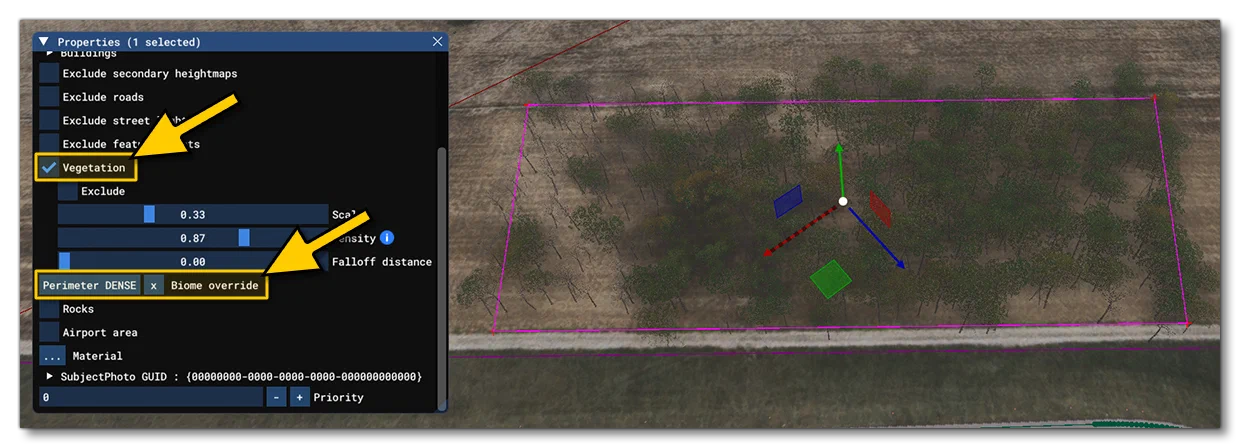This screenshot has height=448, width=1240.
Task: Select the red plane gizmo handle
Action: coord(881,208)
